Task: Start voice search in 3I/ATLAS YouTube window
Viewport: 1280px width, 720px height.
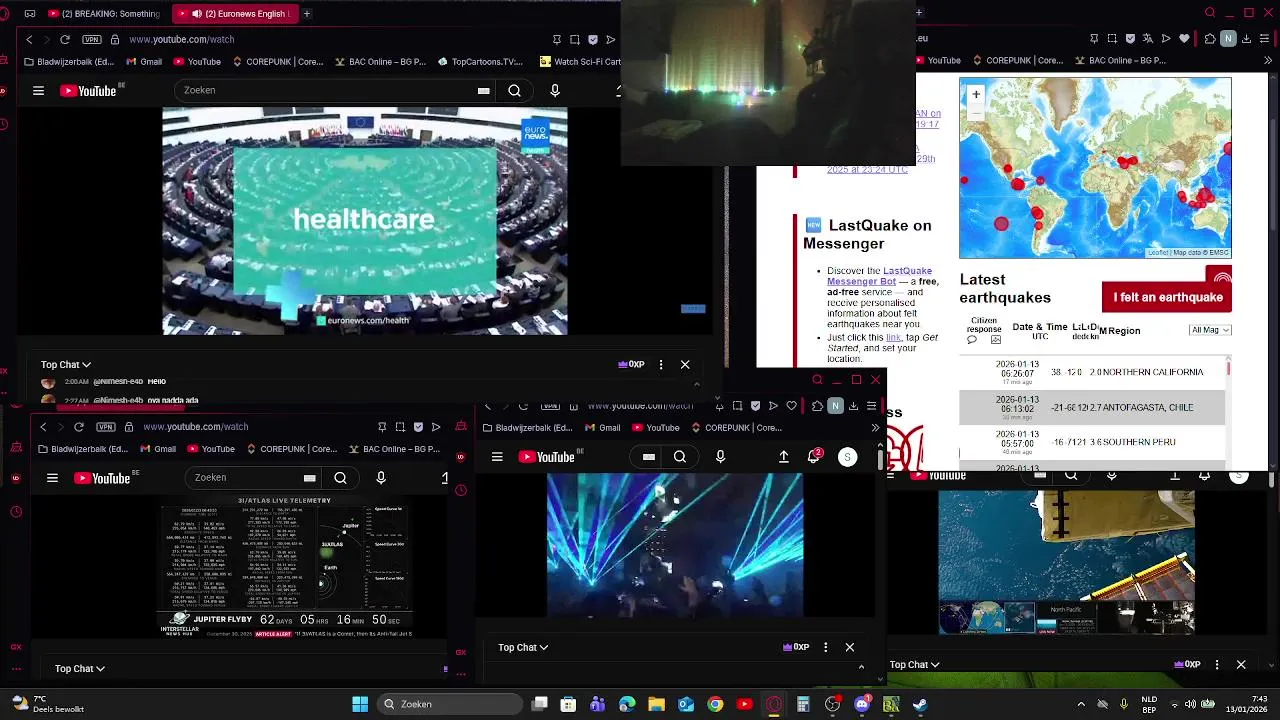Action: (x=381, y=478)
